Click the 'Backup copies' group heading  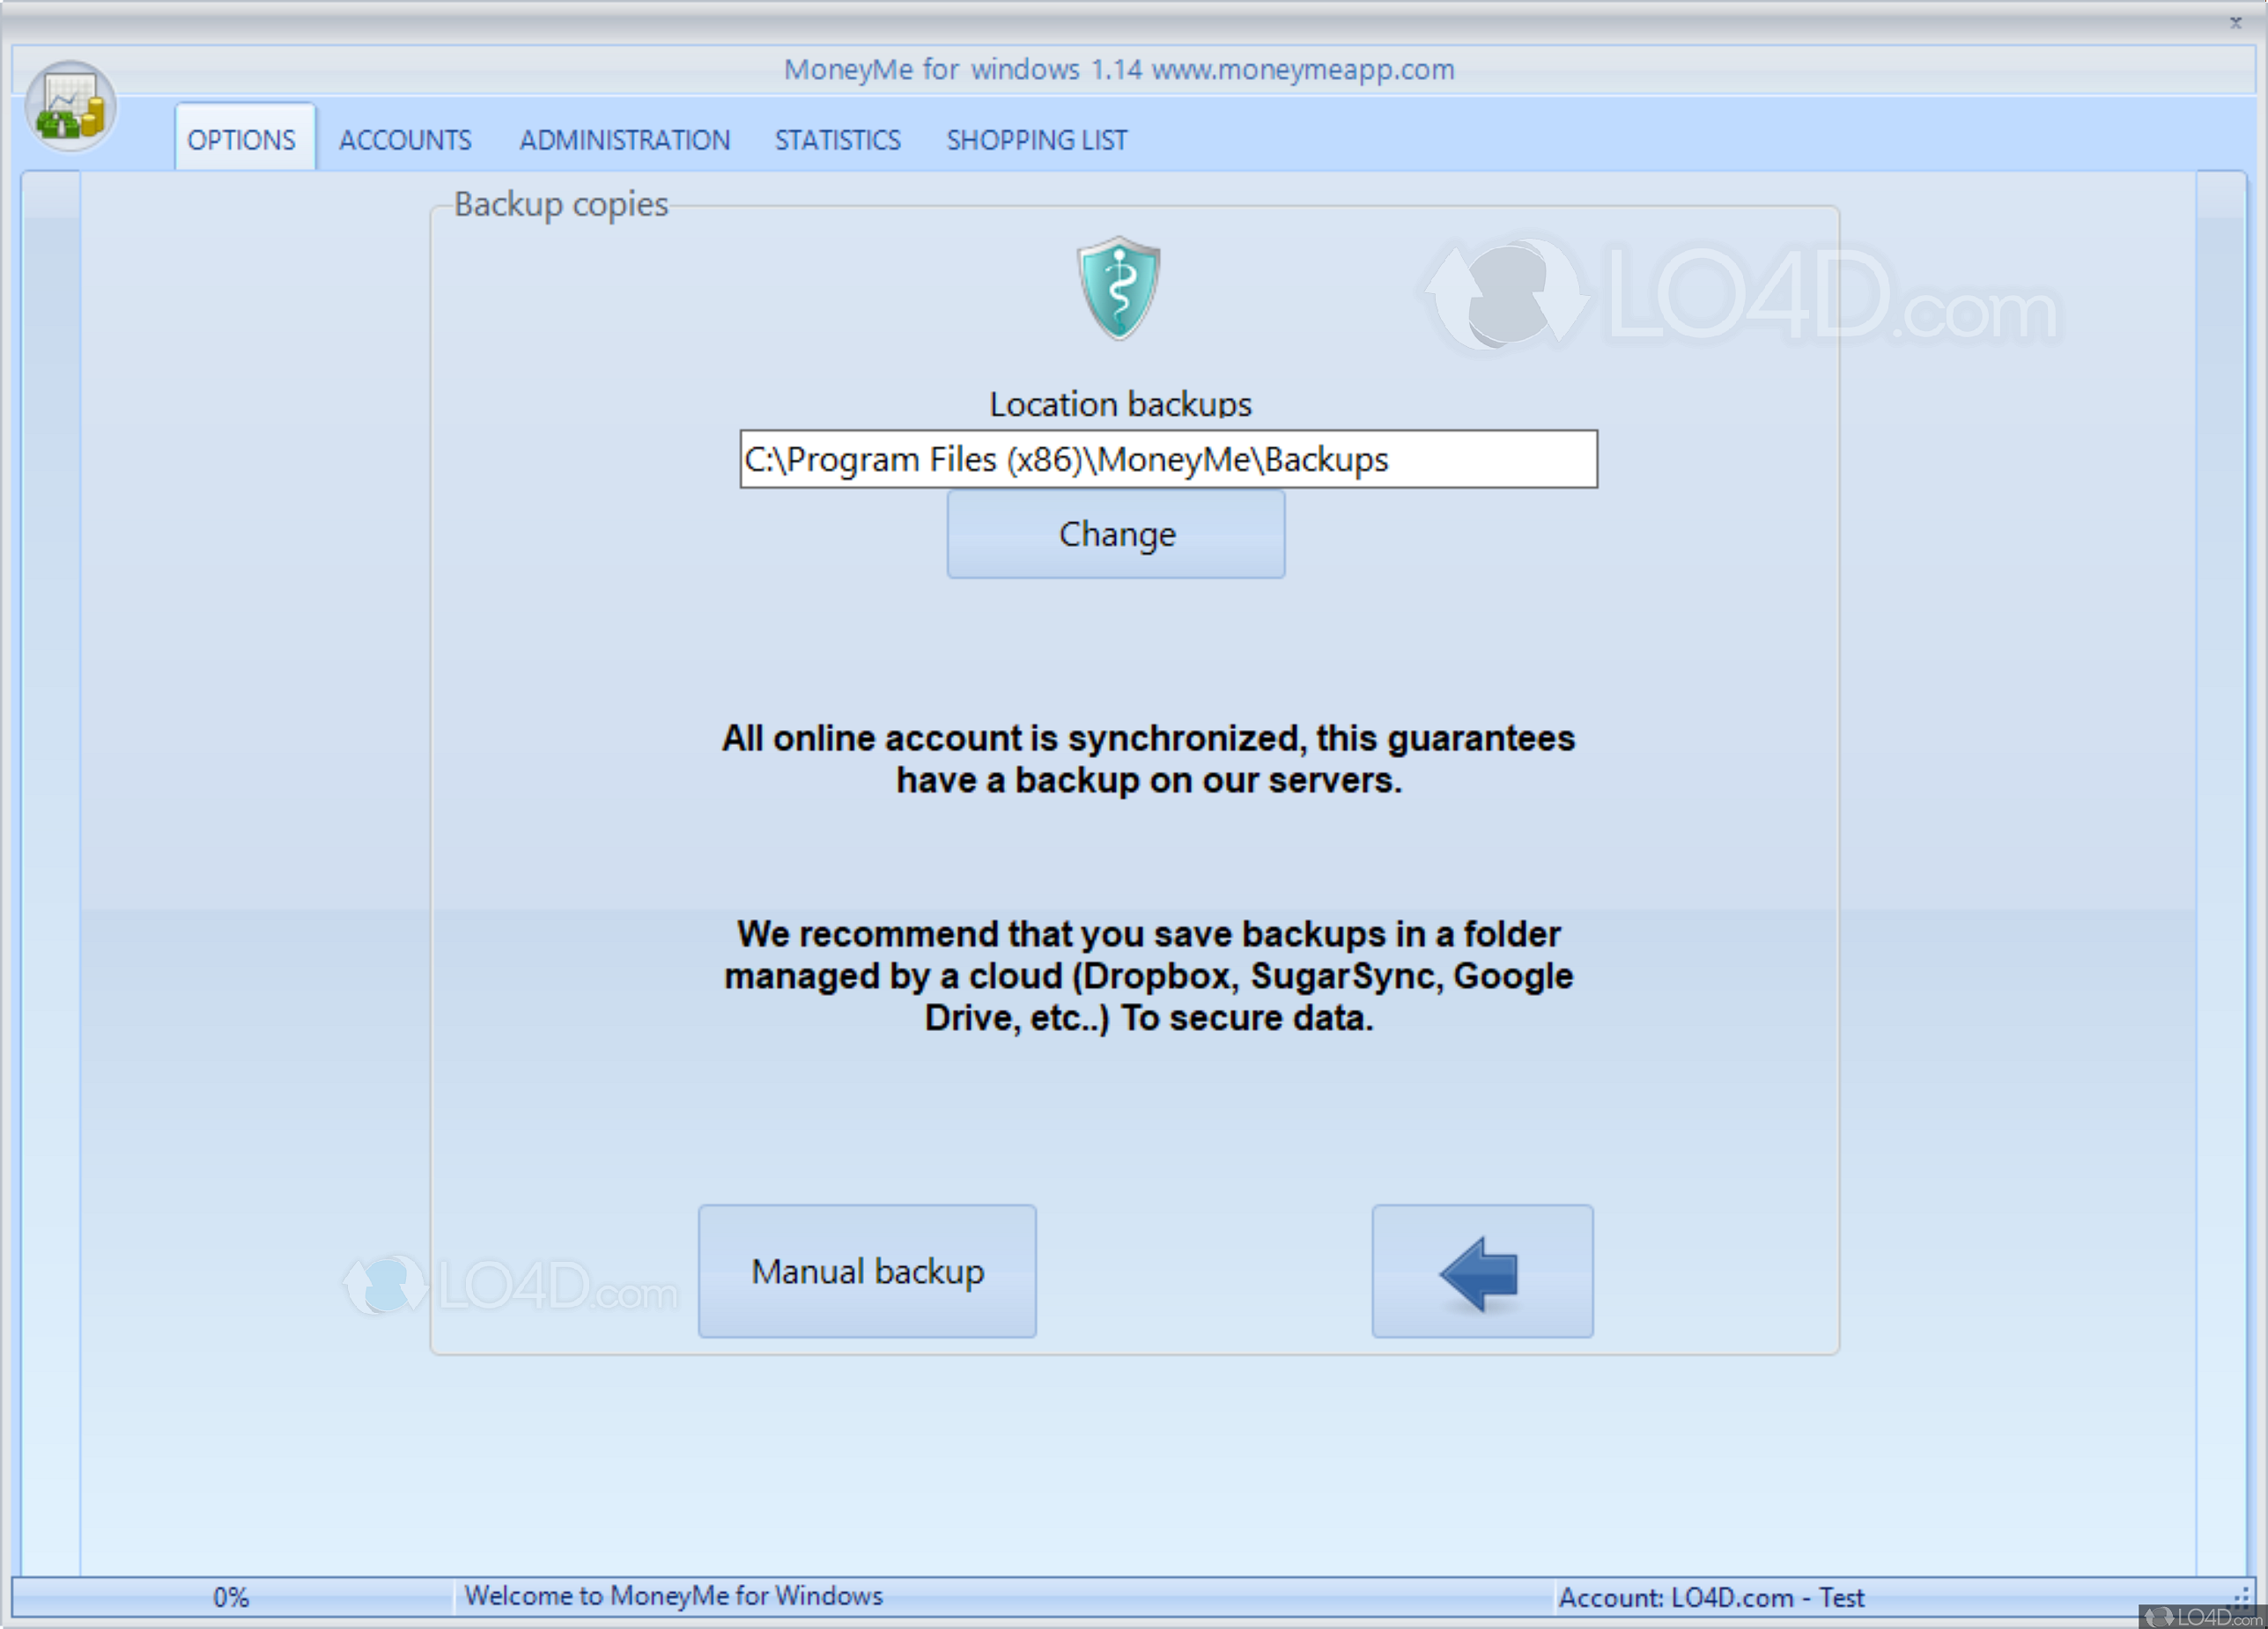click(x=561, y=204)
